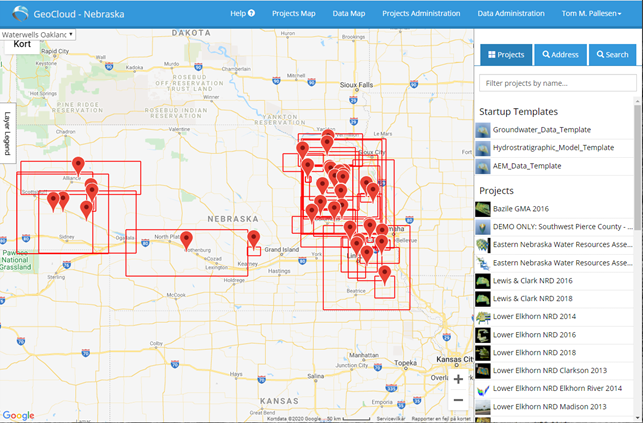Click Lower Elkhorn NRD Clarkson 2013 thumbnail
The image size is (643, 423).
483,371
